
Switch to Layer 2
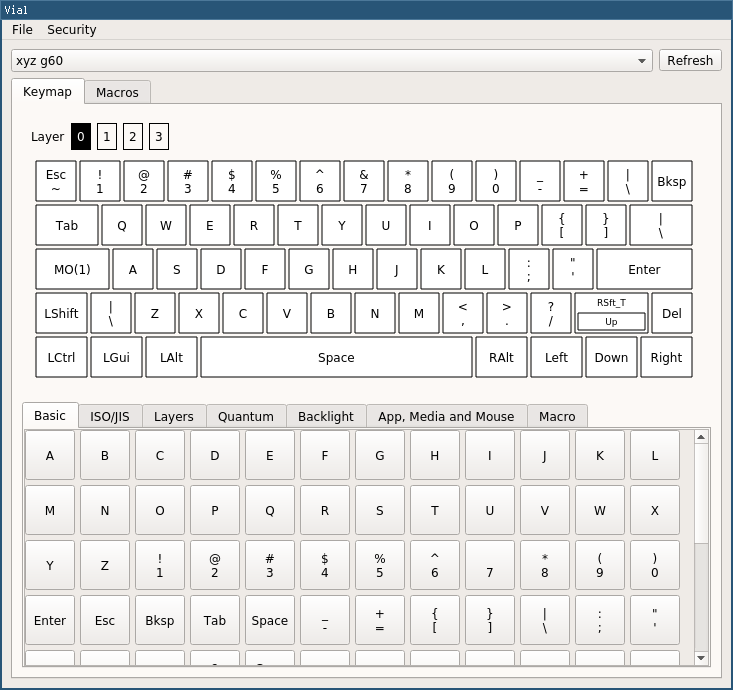pyautogui.click(x=133, y=137)
